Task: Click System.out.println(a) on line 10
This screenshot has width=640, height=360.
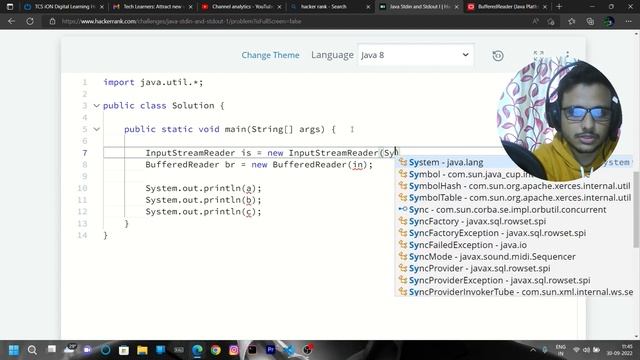Action: (x=203, y=189)
